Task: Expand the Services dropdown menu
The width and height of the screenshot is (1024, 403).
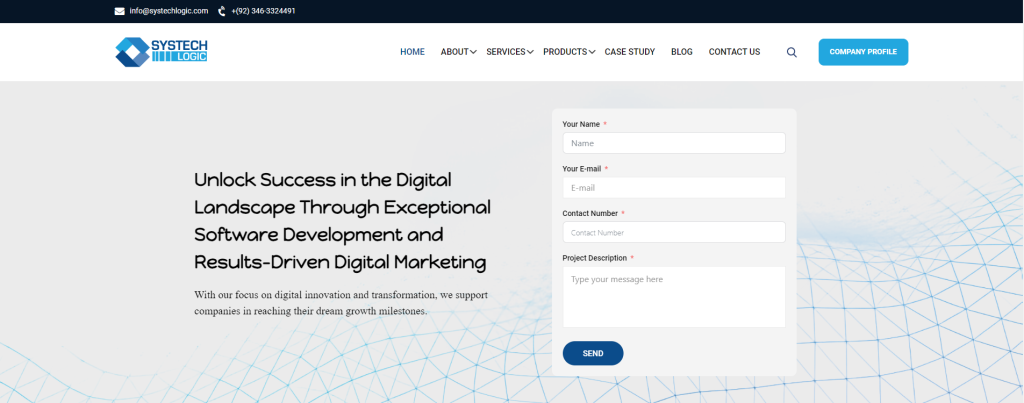Action: (x=509, y=52)
